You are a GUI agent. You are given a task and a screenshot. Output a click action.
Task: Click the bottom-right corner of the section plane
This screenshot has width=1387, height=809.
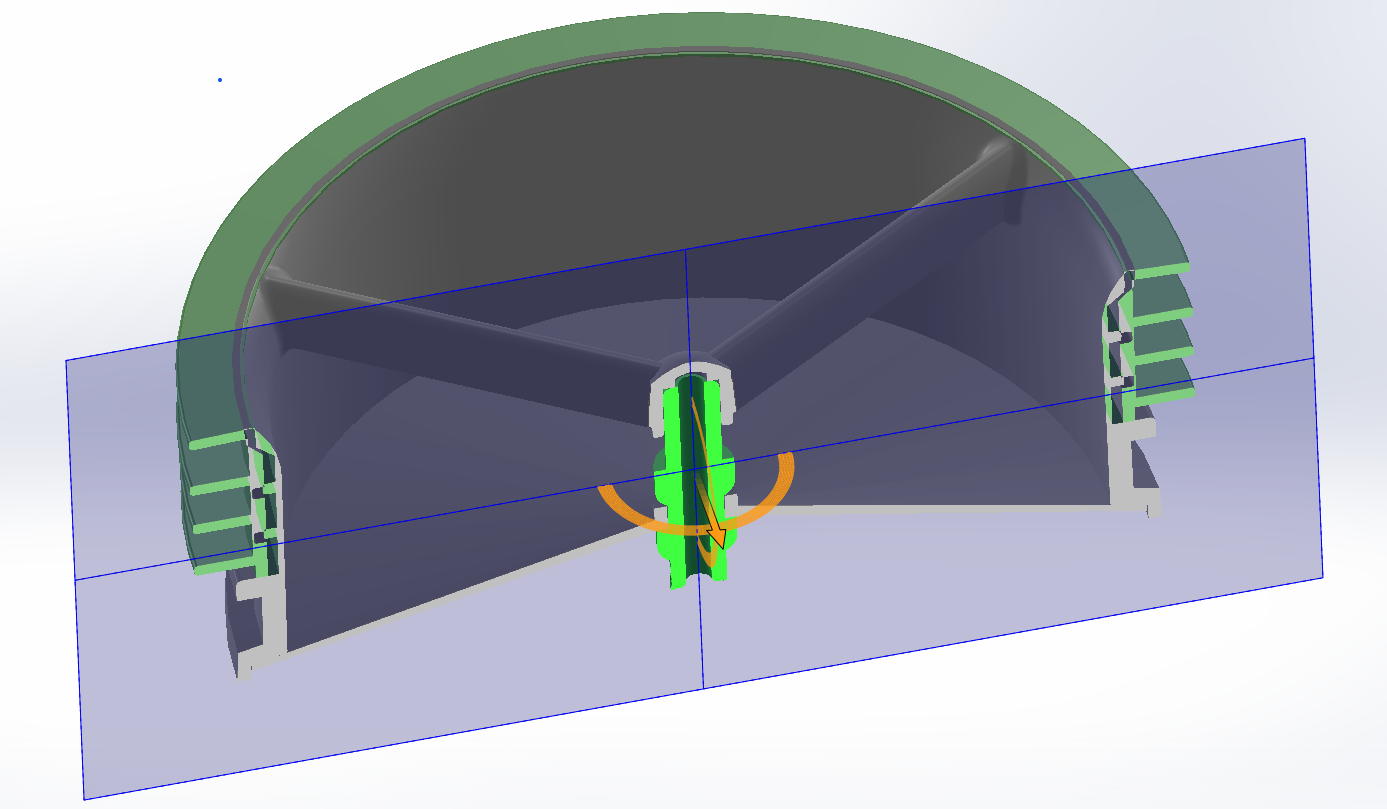click(x=1322, y=576)
